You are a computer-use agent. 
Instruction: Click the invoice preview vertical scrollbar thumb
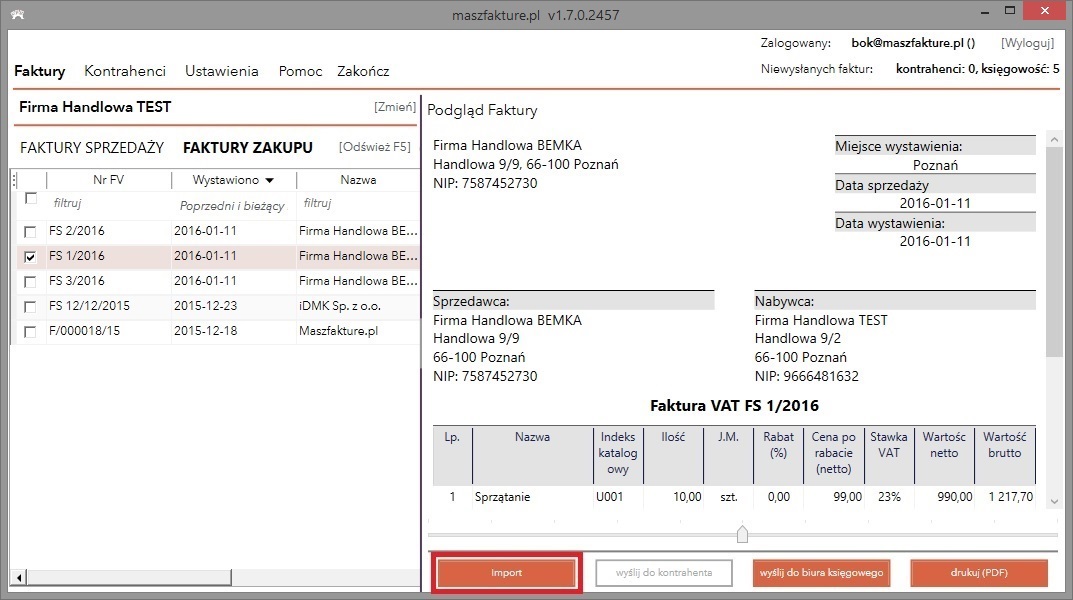(x=1054, y=252)
